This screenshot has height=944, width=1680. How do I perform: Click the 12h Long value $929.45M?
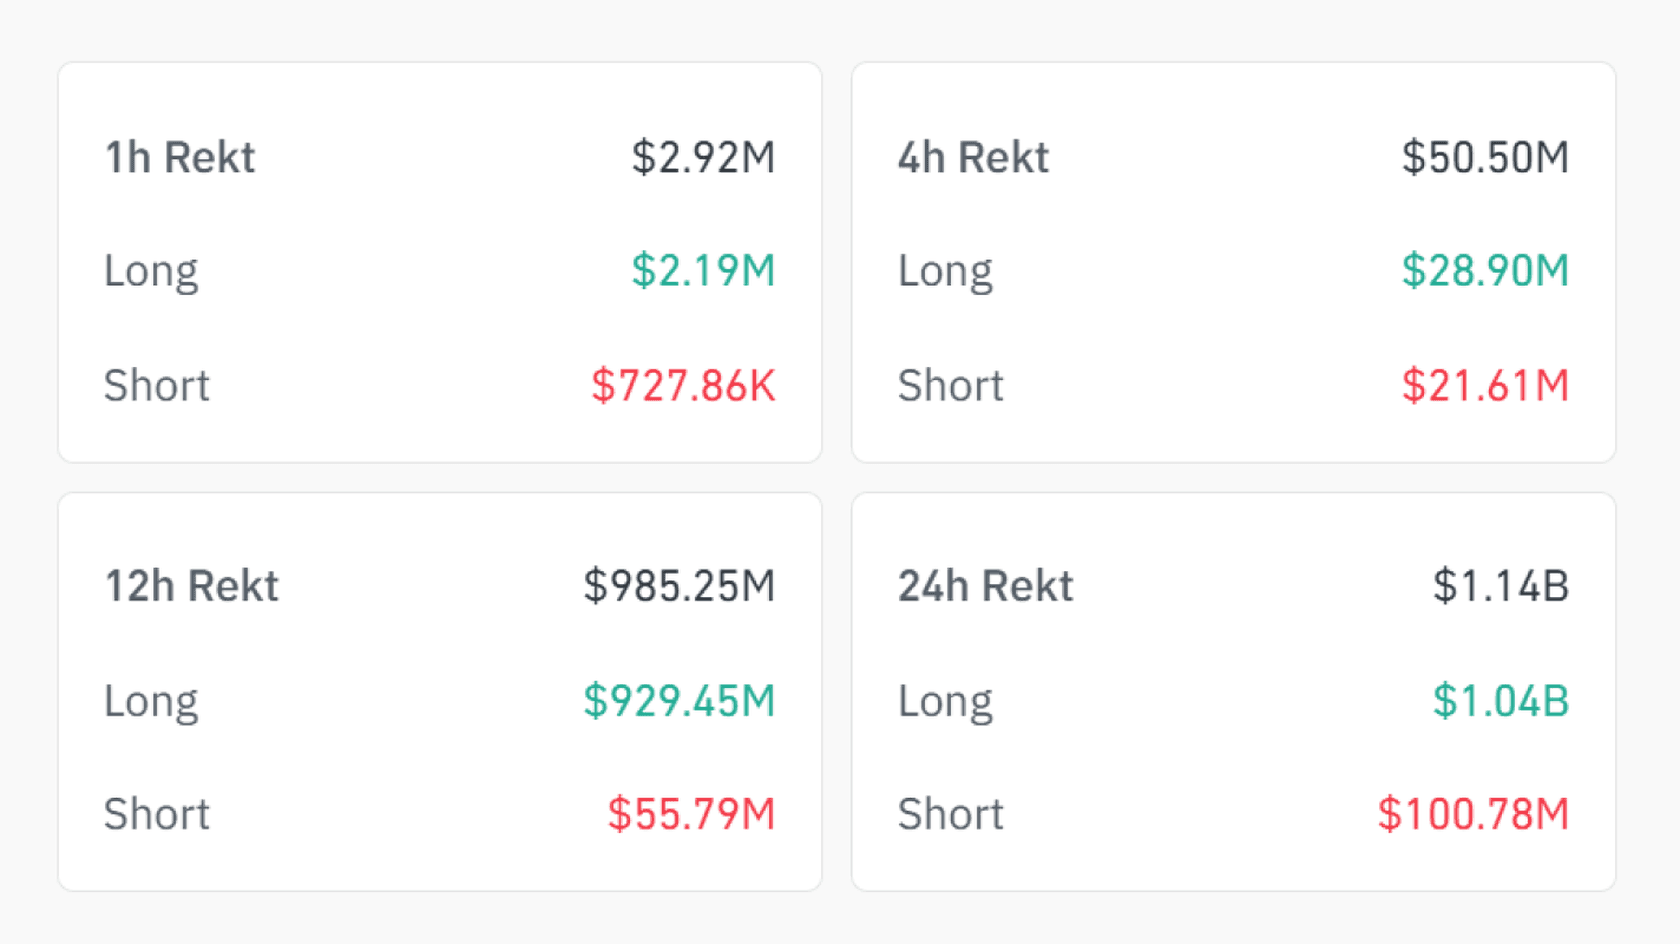[679, 700]
